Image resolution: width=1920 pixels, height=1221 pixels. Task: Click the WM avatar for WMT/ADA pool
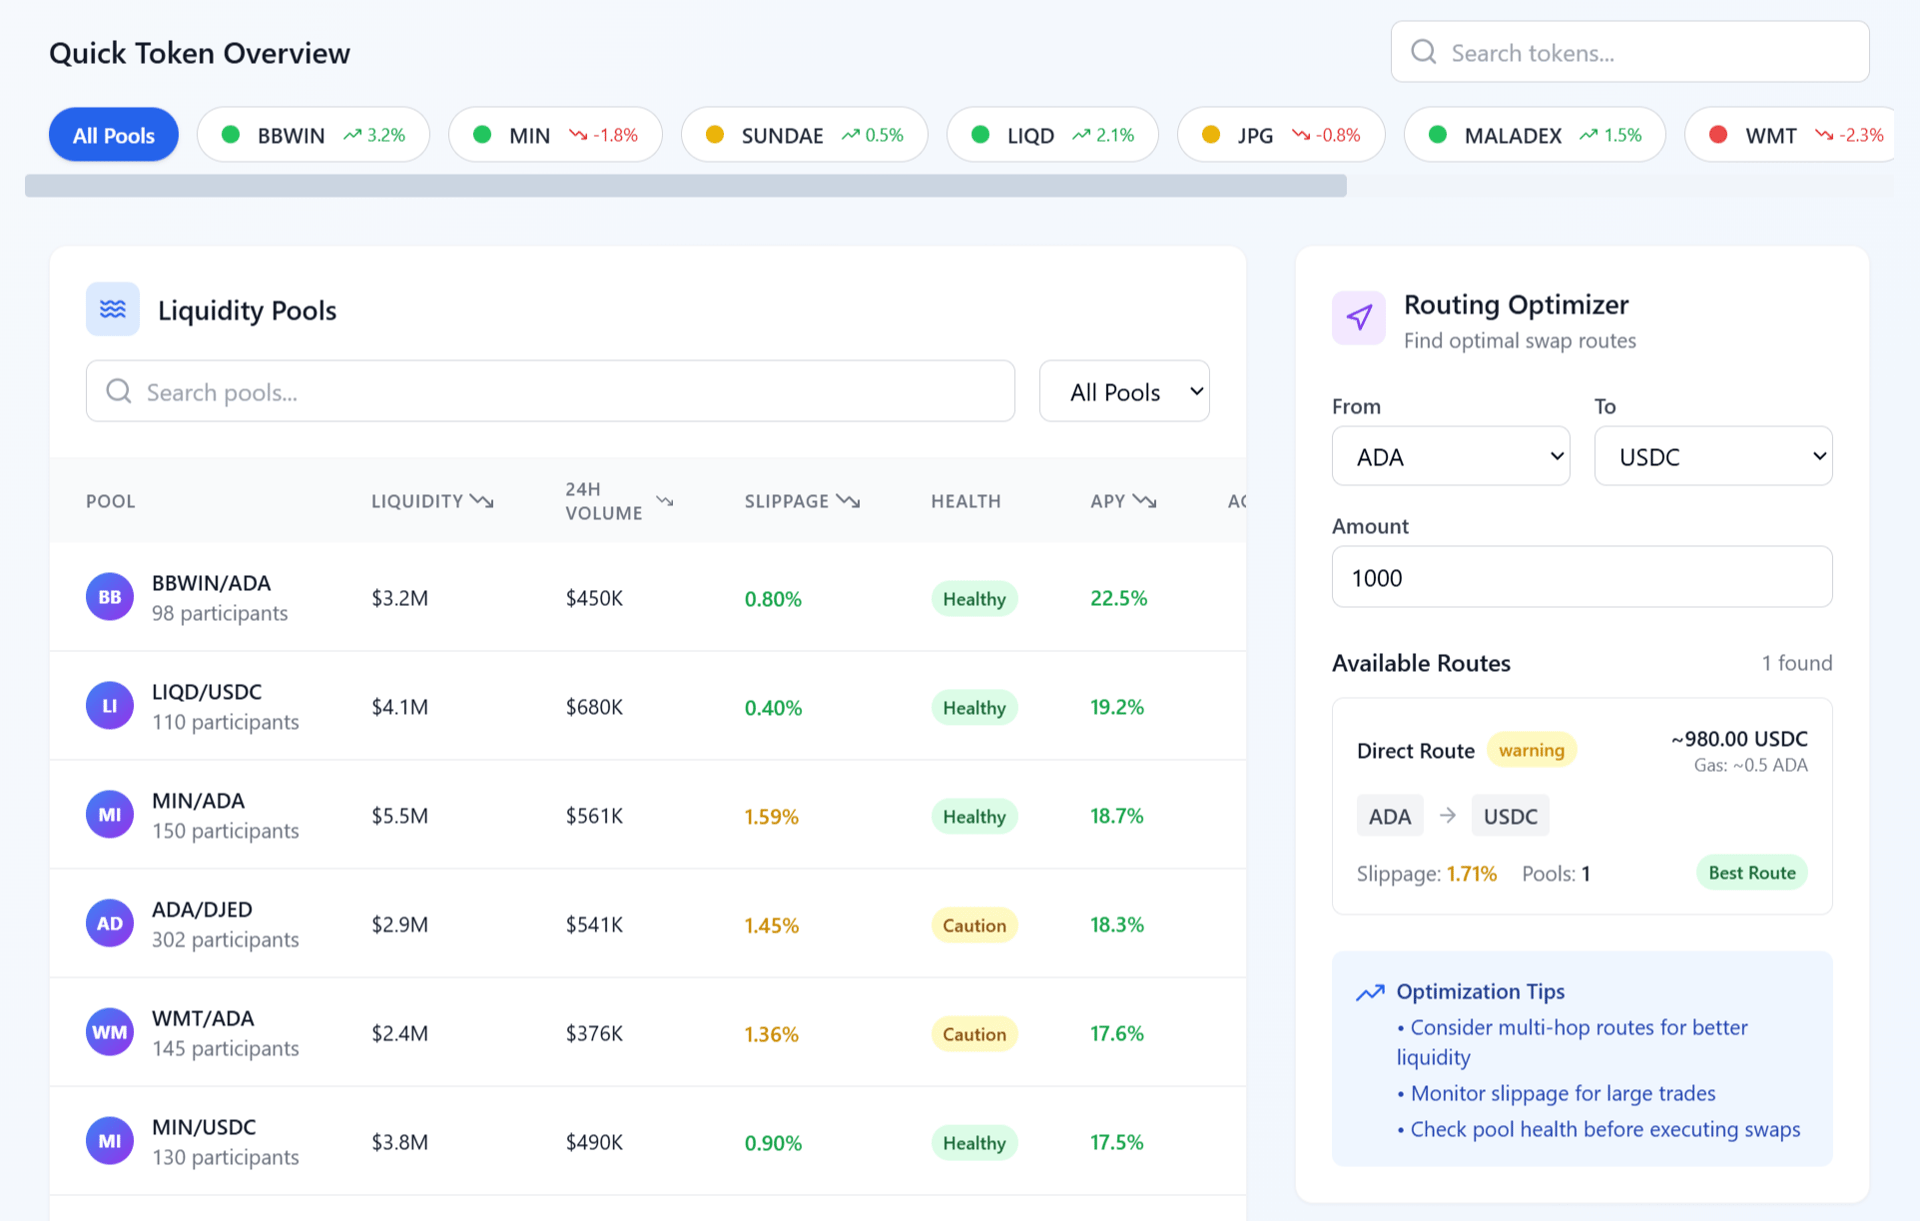(x=109, y=1032)
